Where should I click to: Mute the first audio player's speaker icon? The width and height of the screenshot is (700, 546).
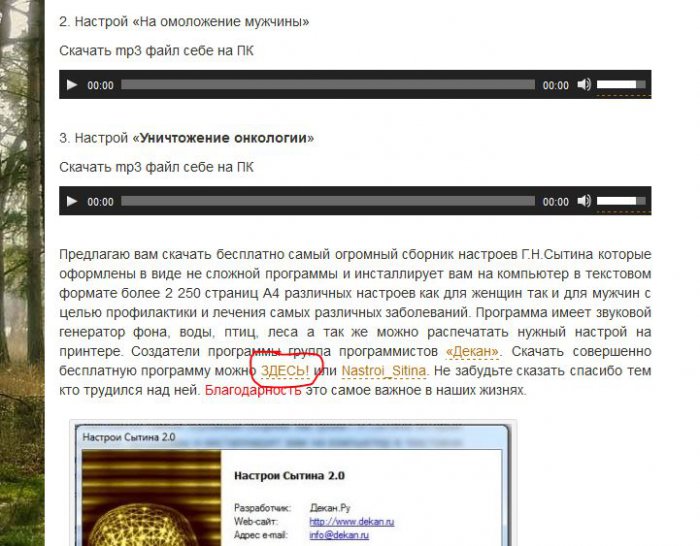[x=584, y=85]
